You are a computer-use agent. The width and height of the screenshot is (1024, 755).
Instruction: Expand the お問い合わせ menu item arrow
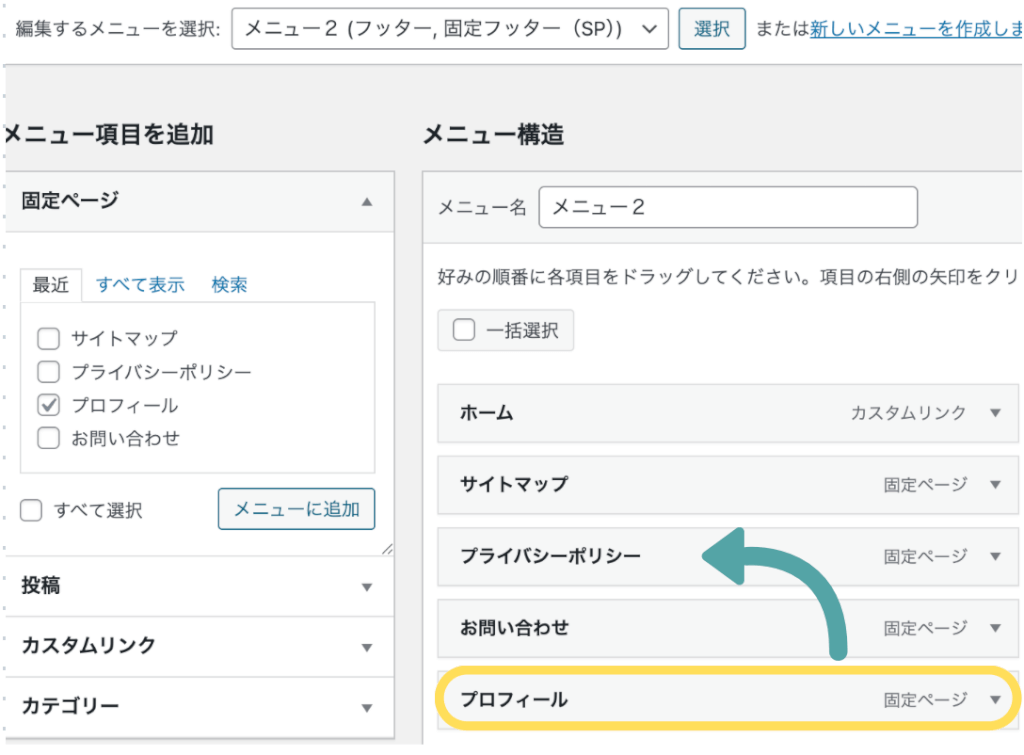coord(994,629)
